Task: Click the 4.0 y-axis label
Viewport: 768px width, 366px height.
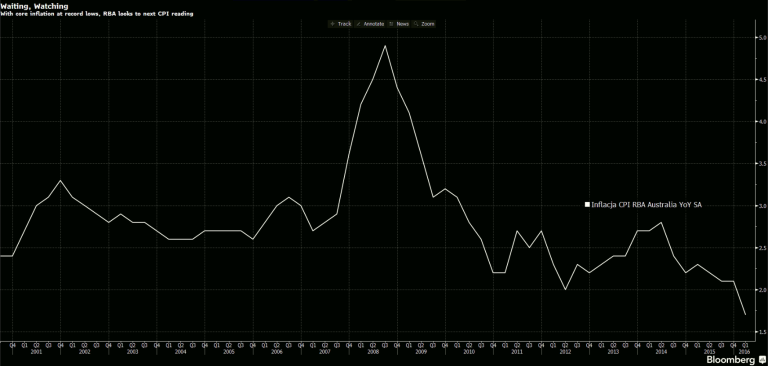Action: point(763,122)
